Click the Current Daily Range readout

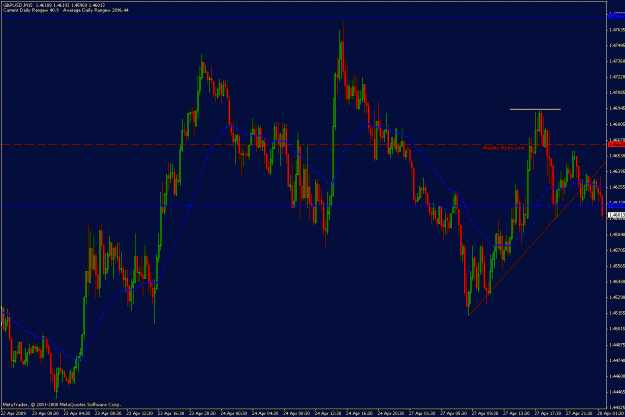[31, 10]
